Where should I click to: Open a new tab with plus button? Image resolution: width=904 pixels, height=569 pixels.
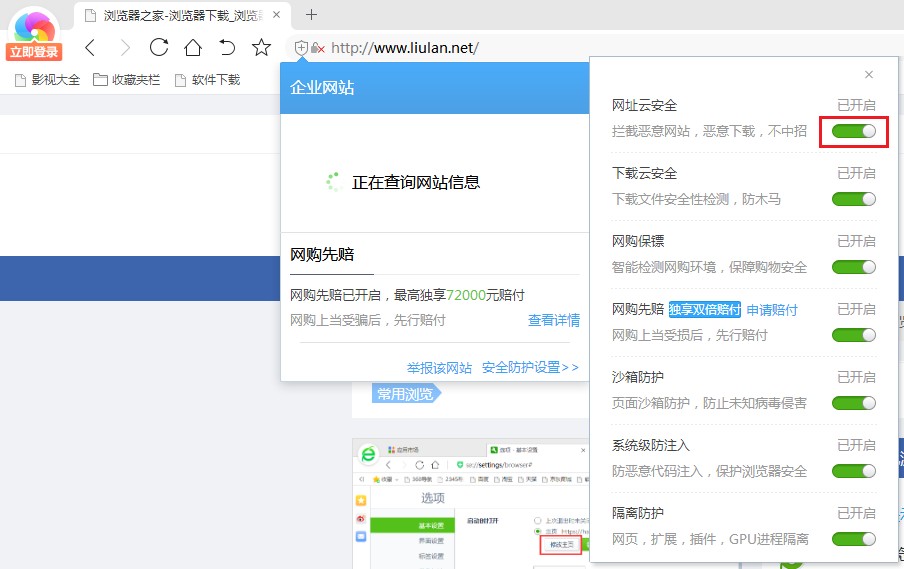[311, 14]
